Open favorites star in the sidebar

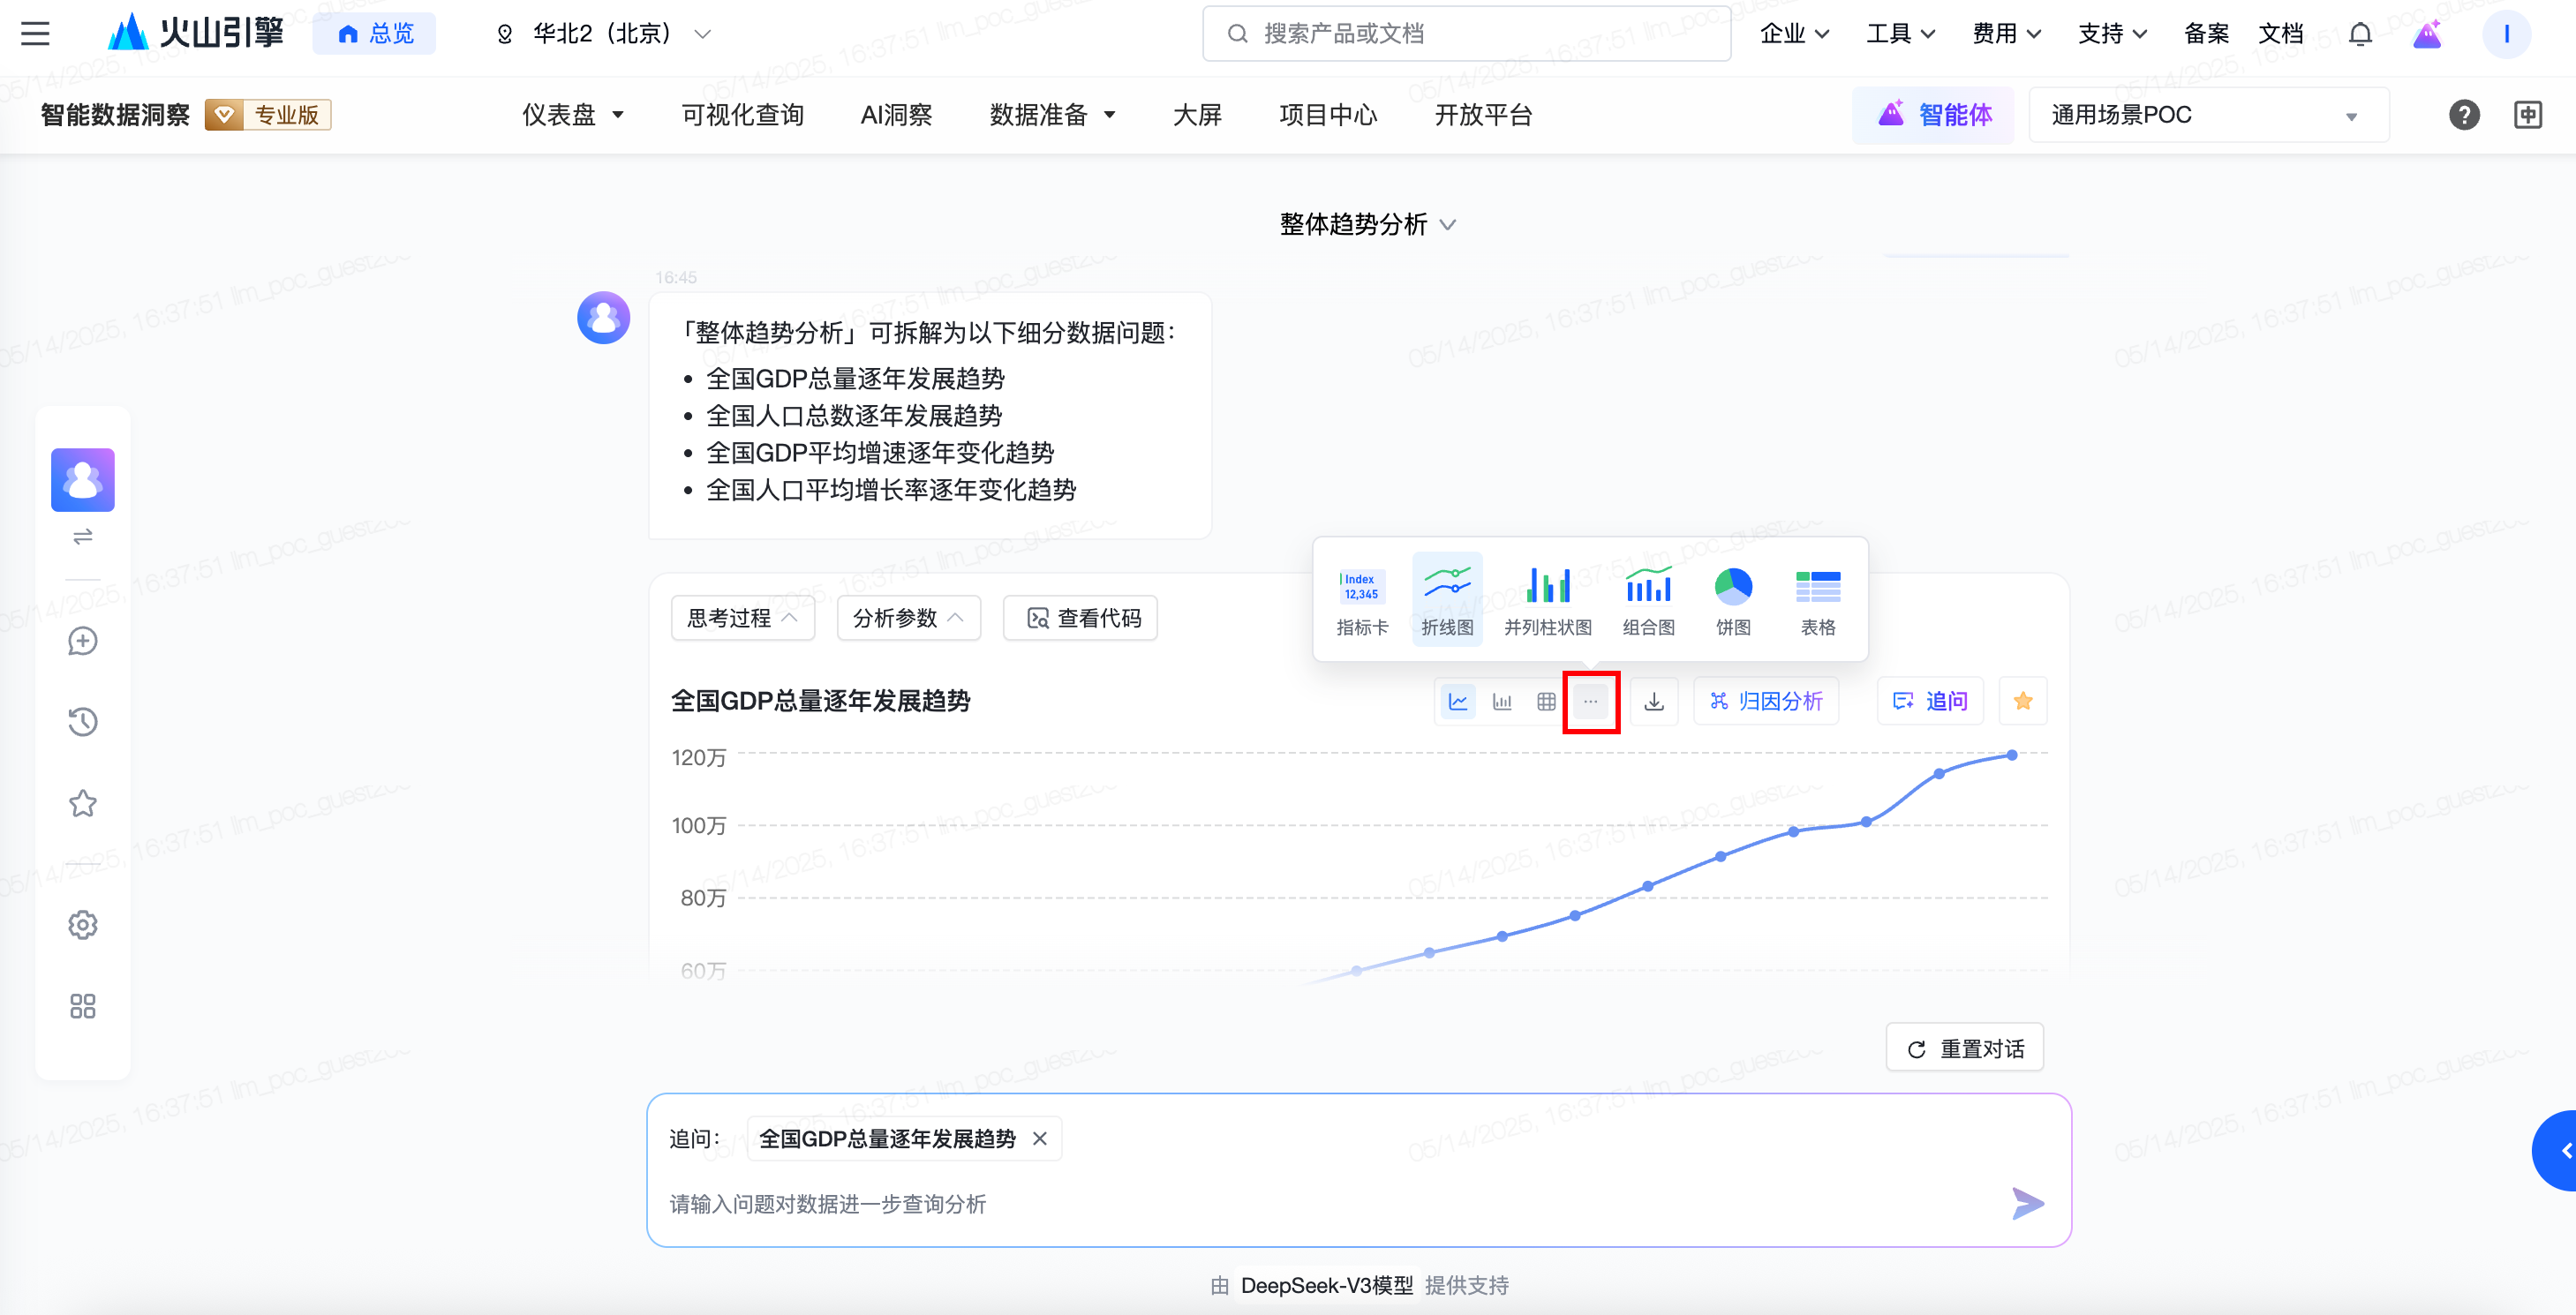click(x=83, y=803)
